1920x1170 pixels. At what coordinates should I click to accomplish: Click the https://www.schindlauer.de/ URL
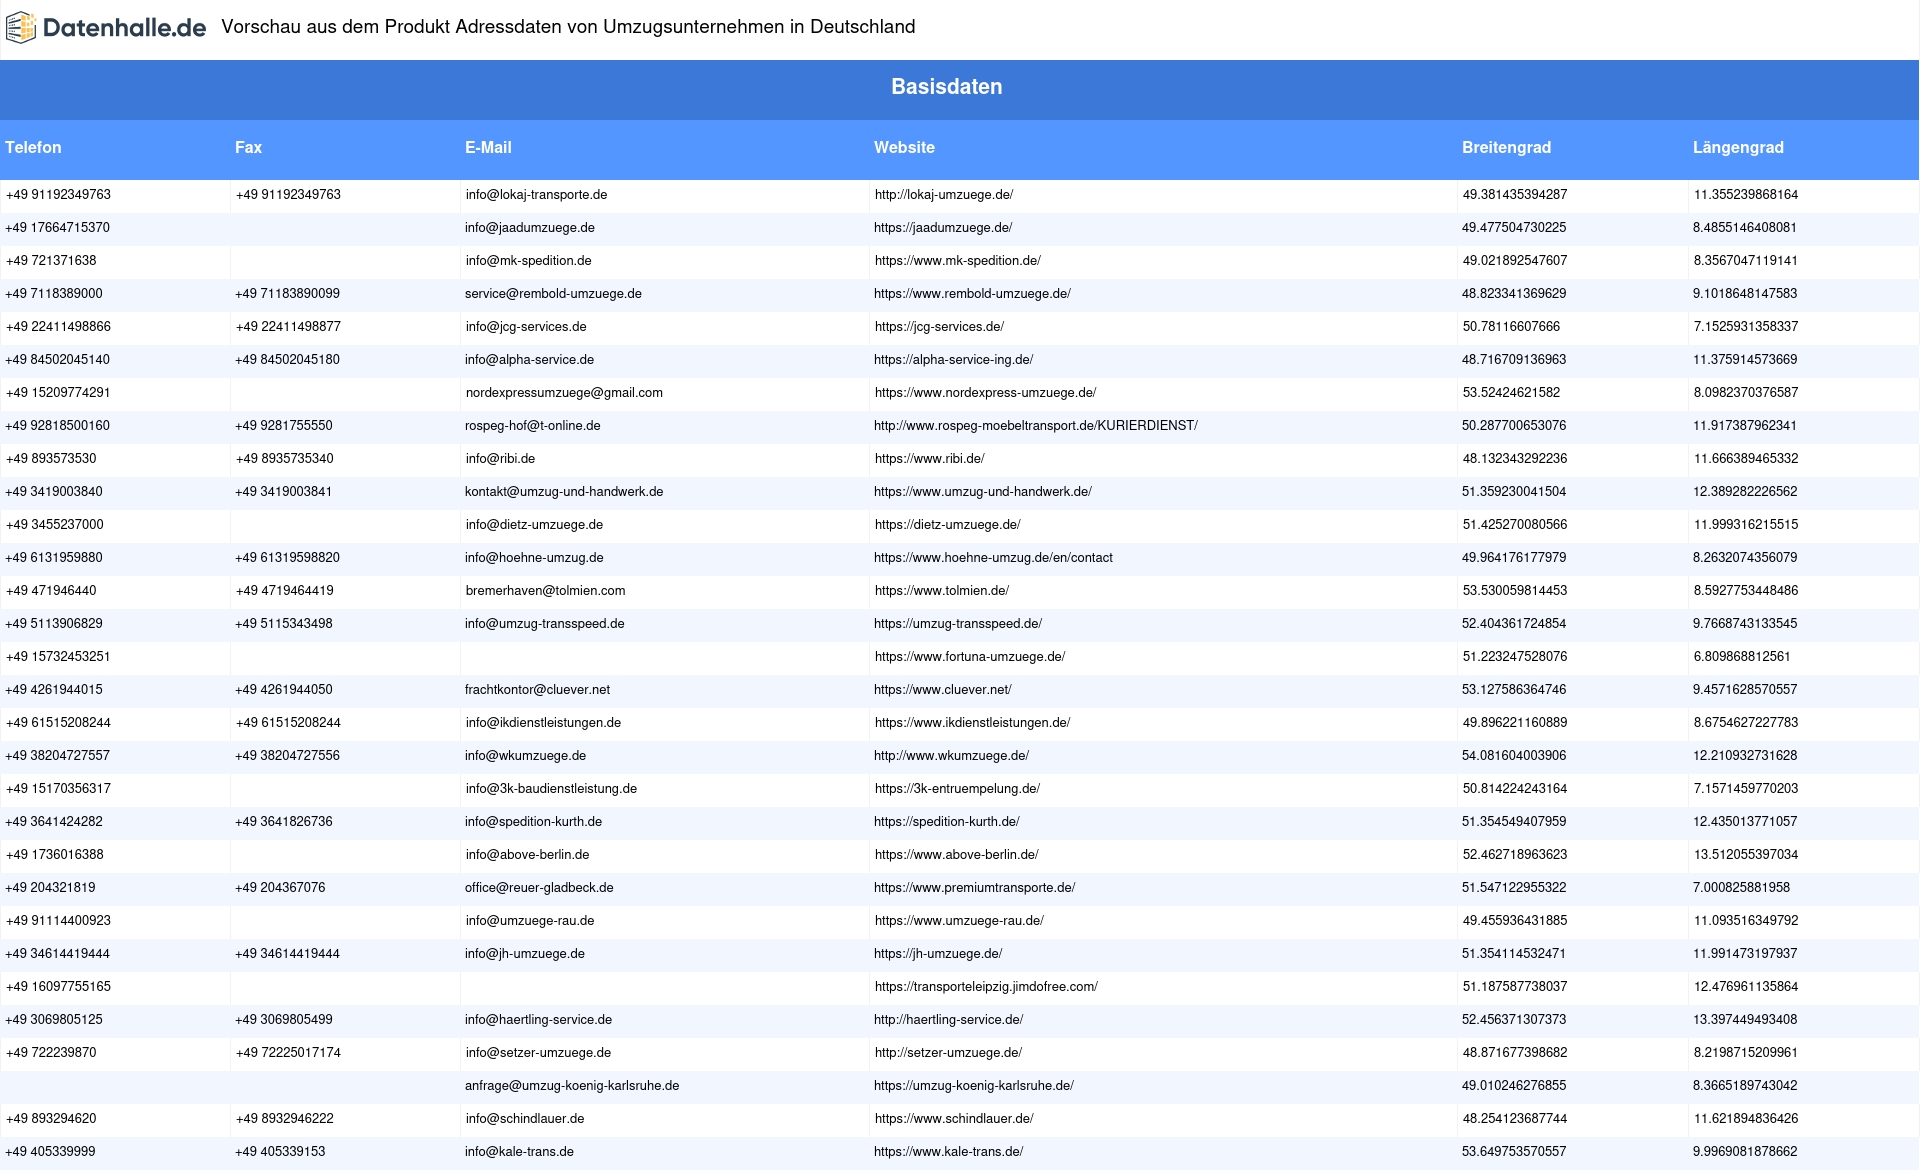pos(954,1119)
